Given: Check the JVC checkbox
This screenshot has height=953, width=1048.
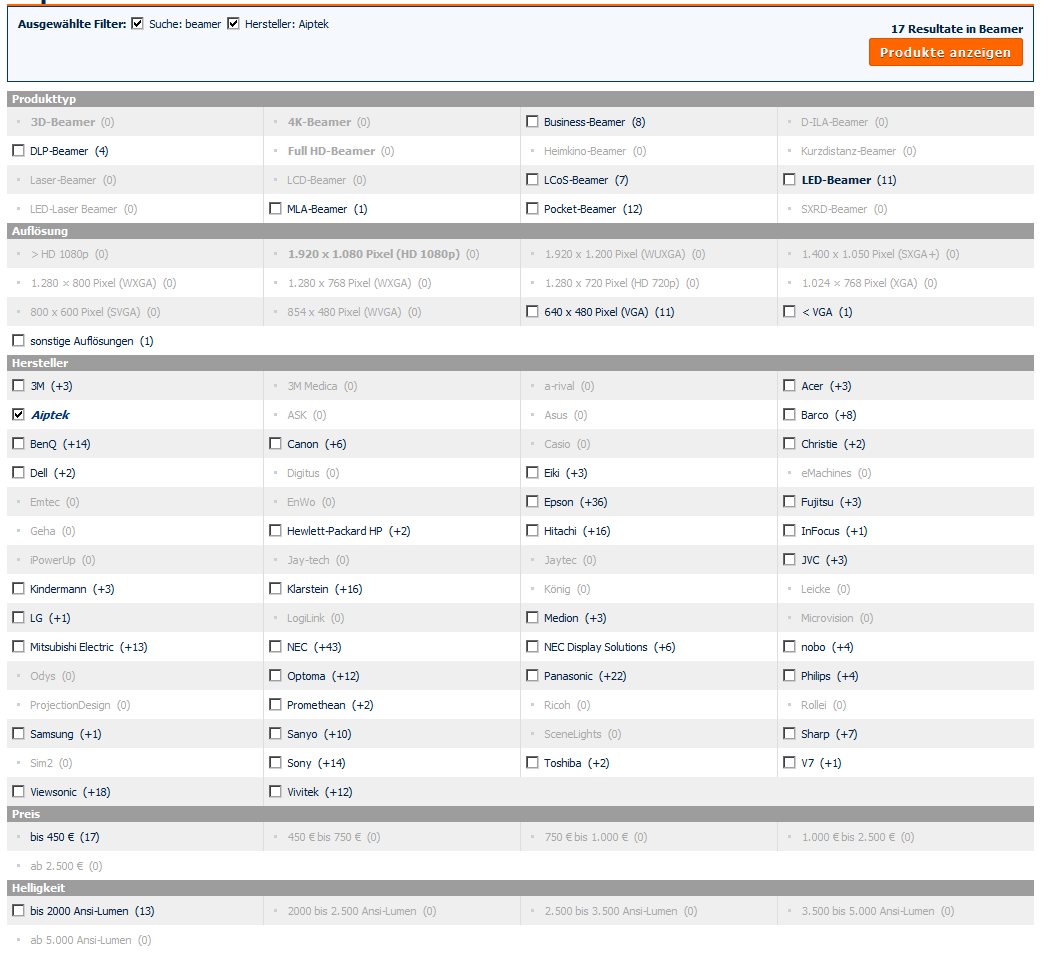Looking at the screenshot, I should tap(789, 560).
